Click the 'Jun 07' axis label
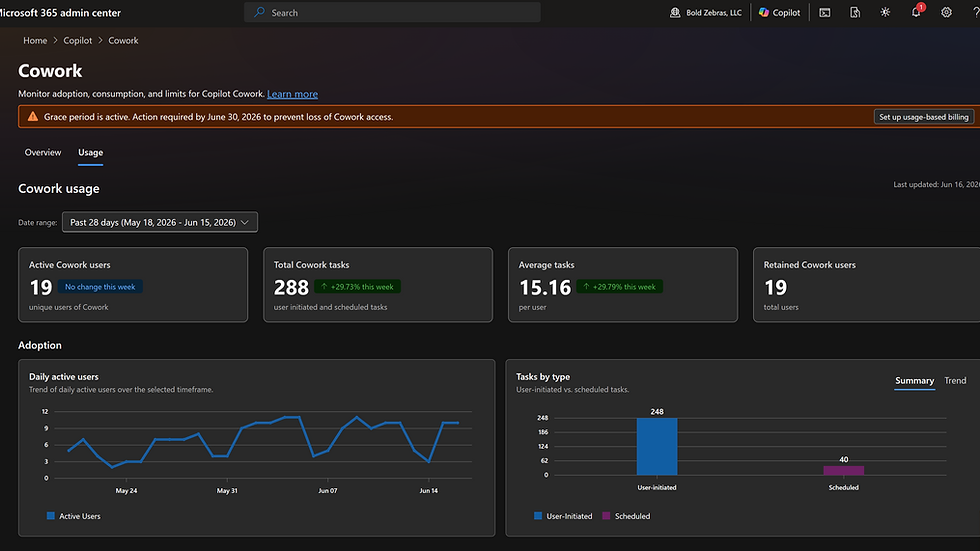The width and height of the screenshot is (980, 551). tap(328, 490)
